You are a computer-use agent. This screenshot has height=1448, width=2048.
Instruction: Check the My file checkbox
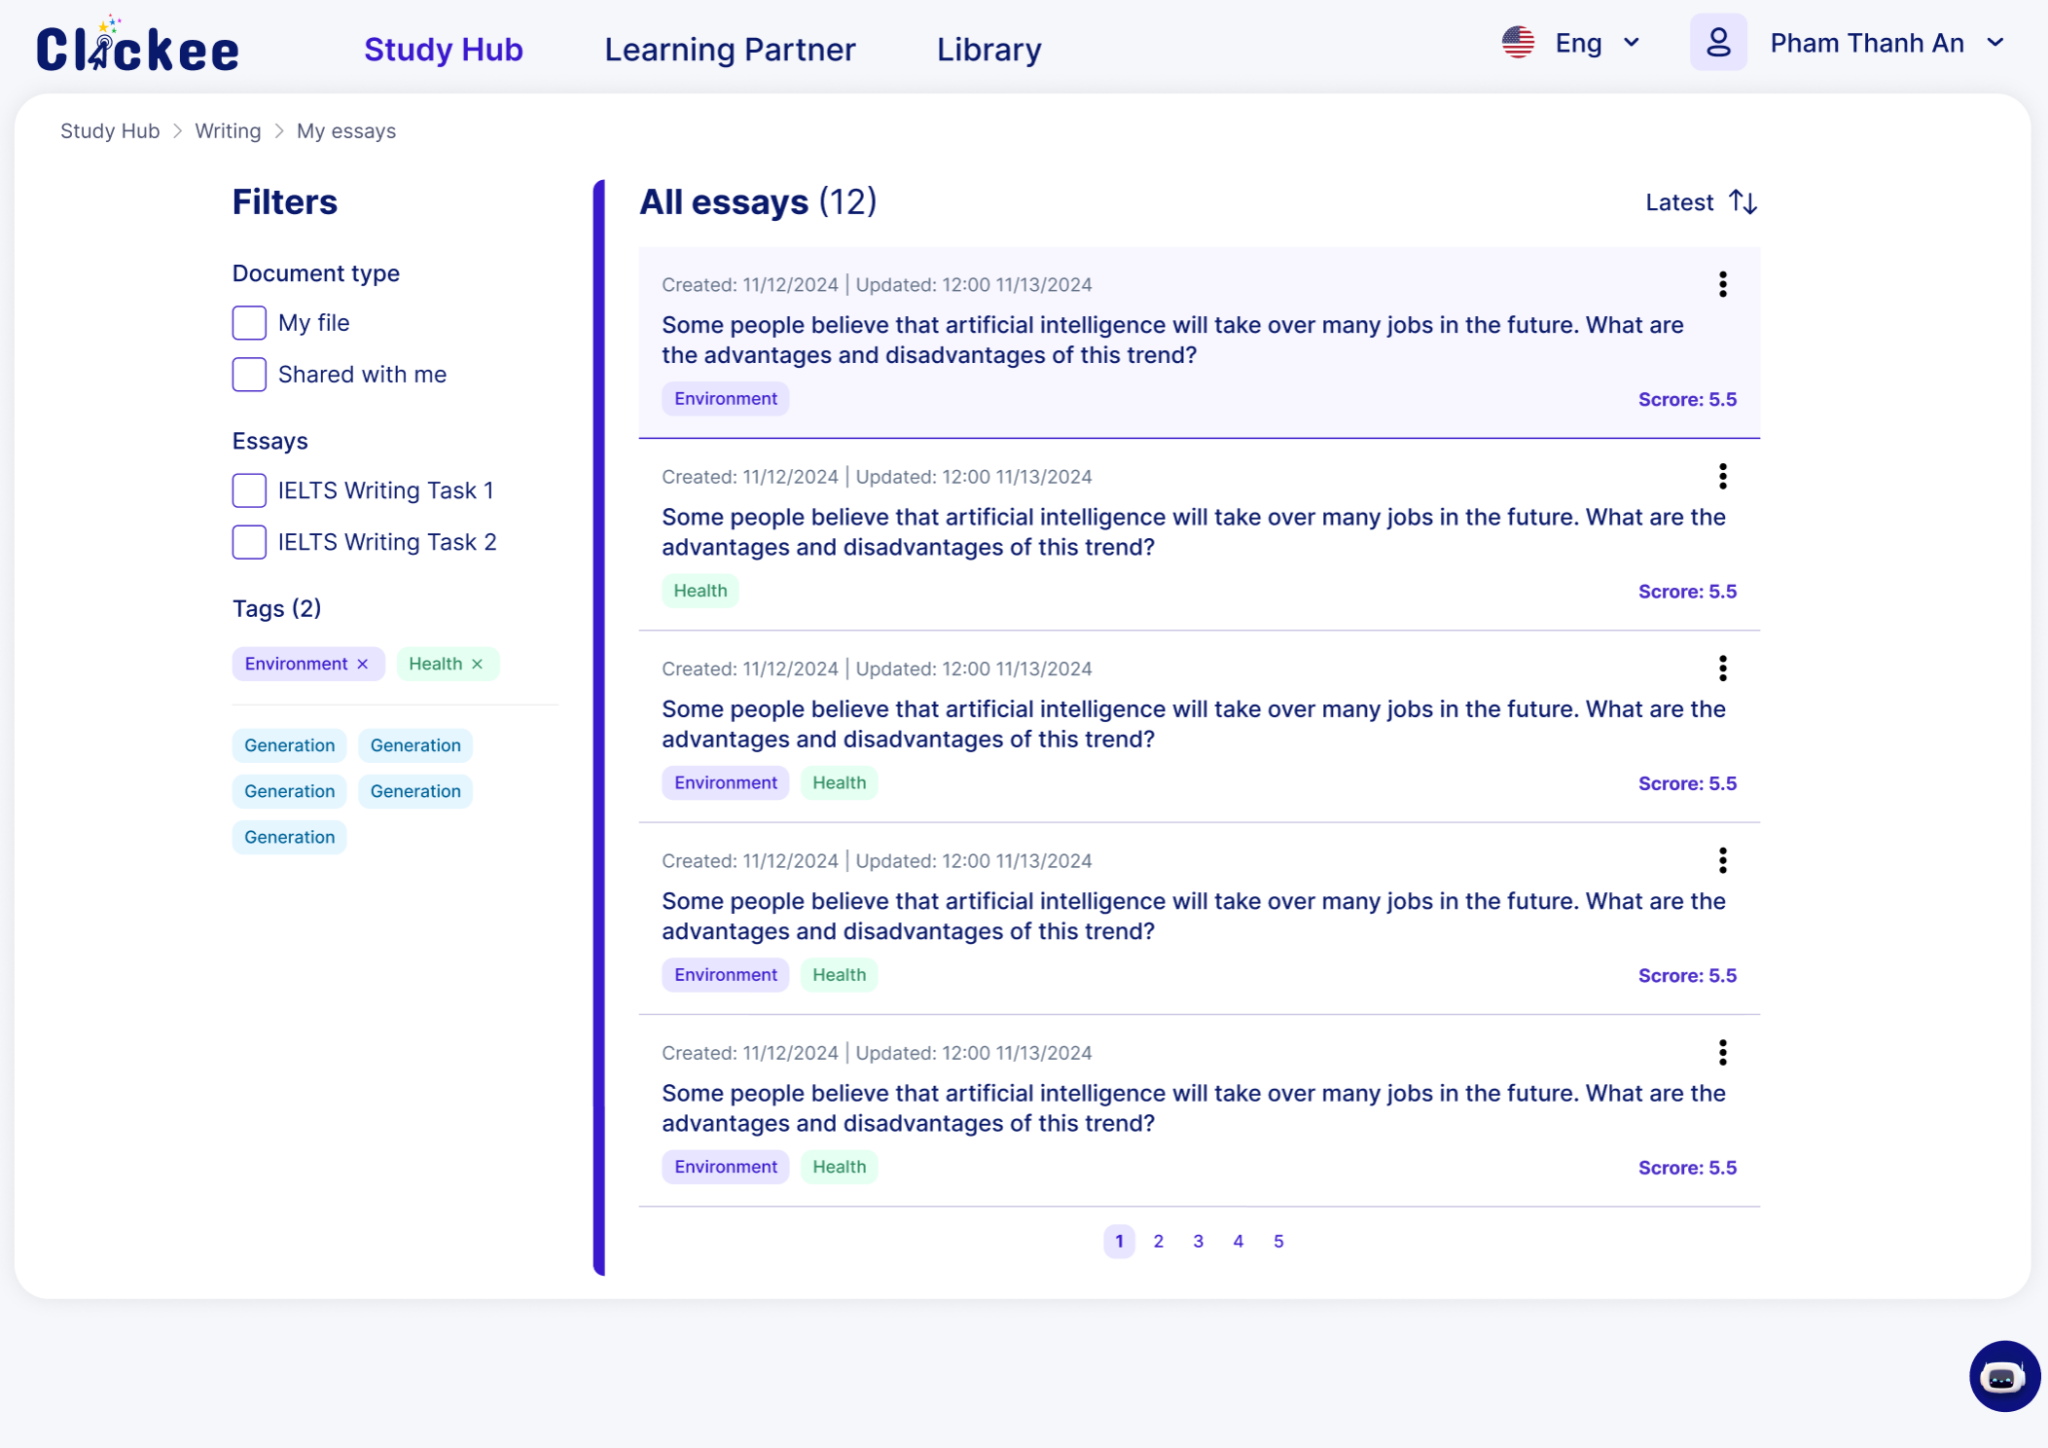249,323
